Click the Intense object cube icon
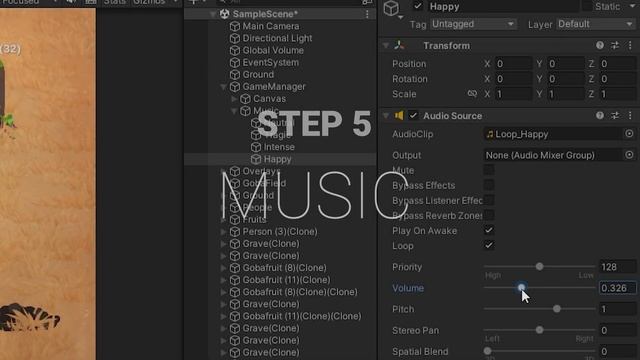The height and width of the screenshot is (360, 640). 256,147
